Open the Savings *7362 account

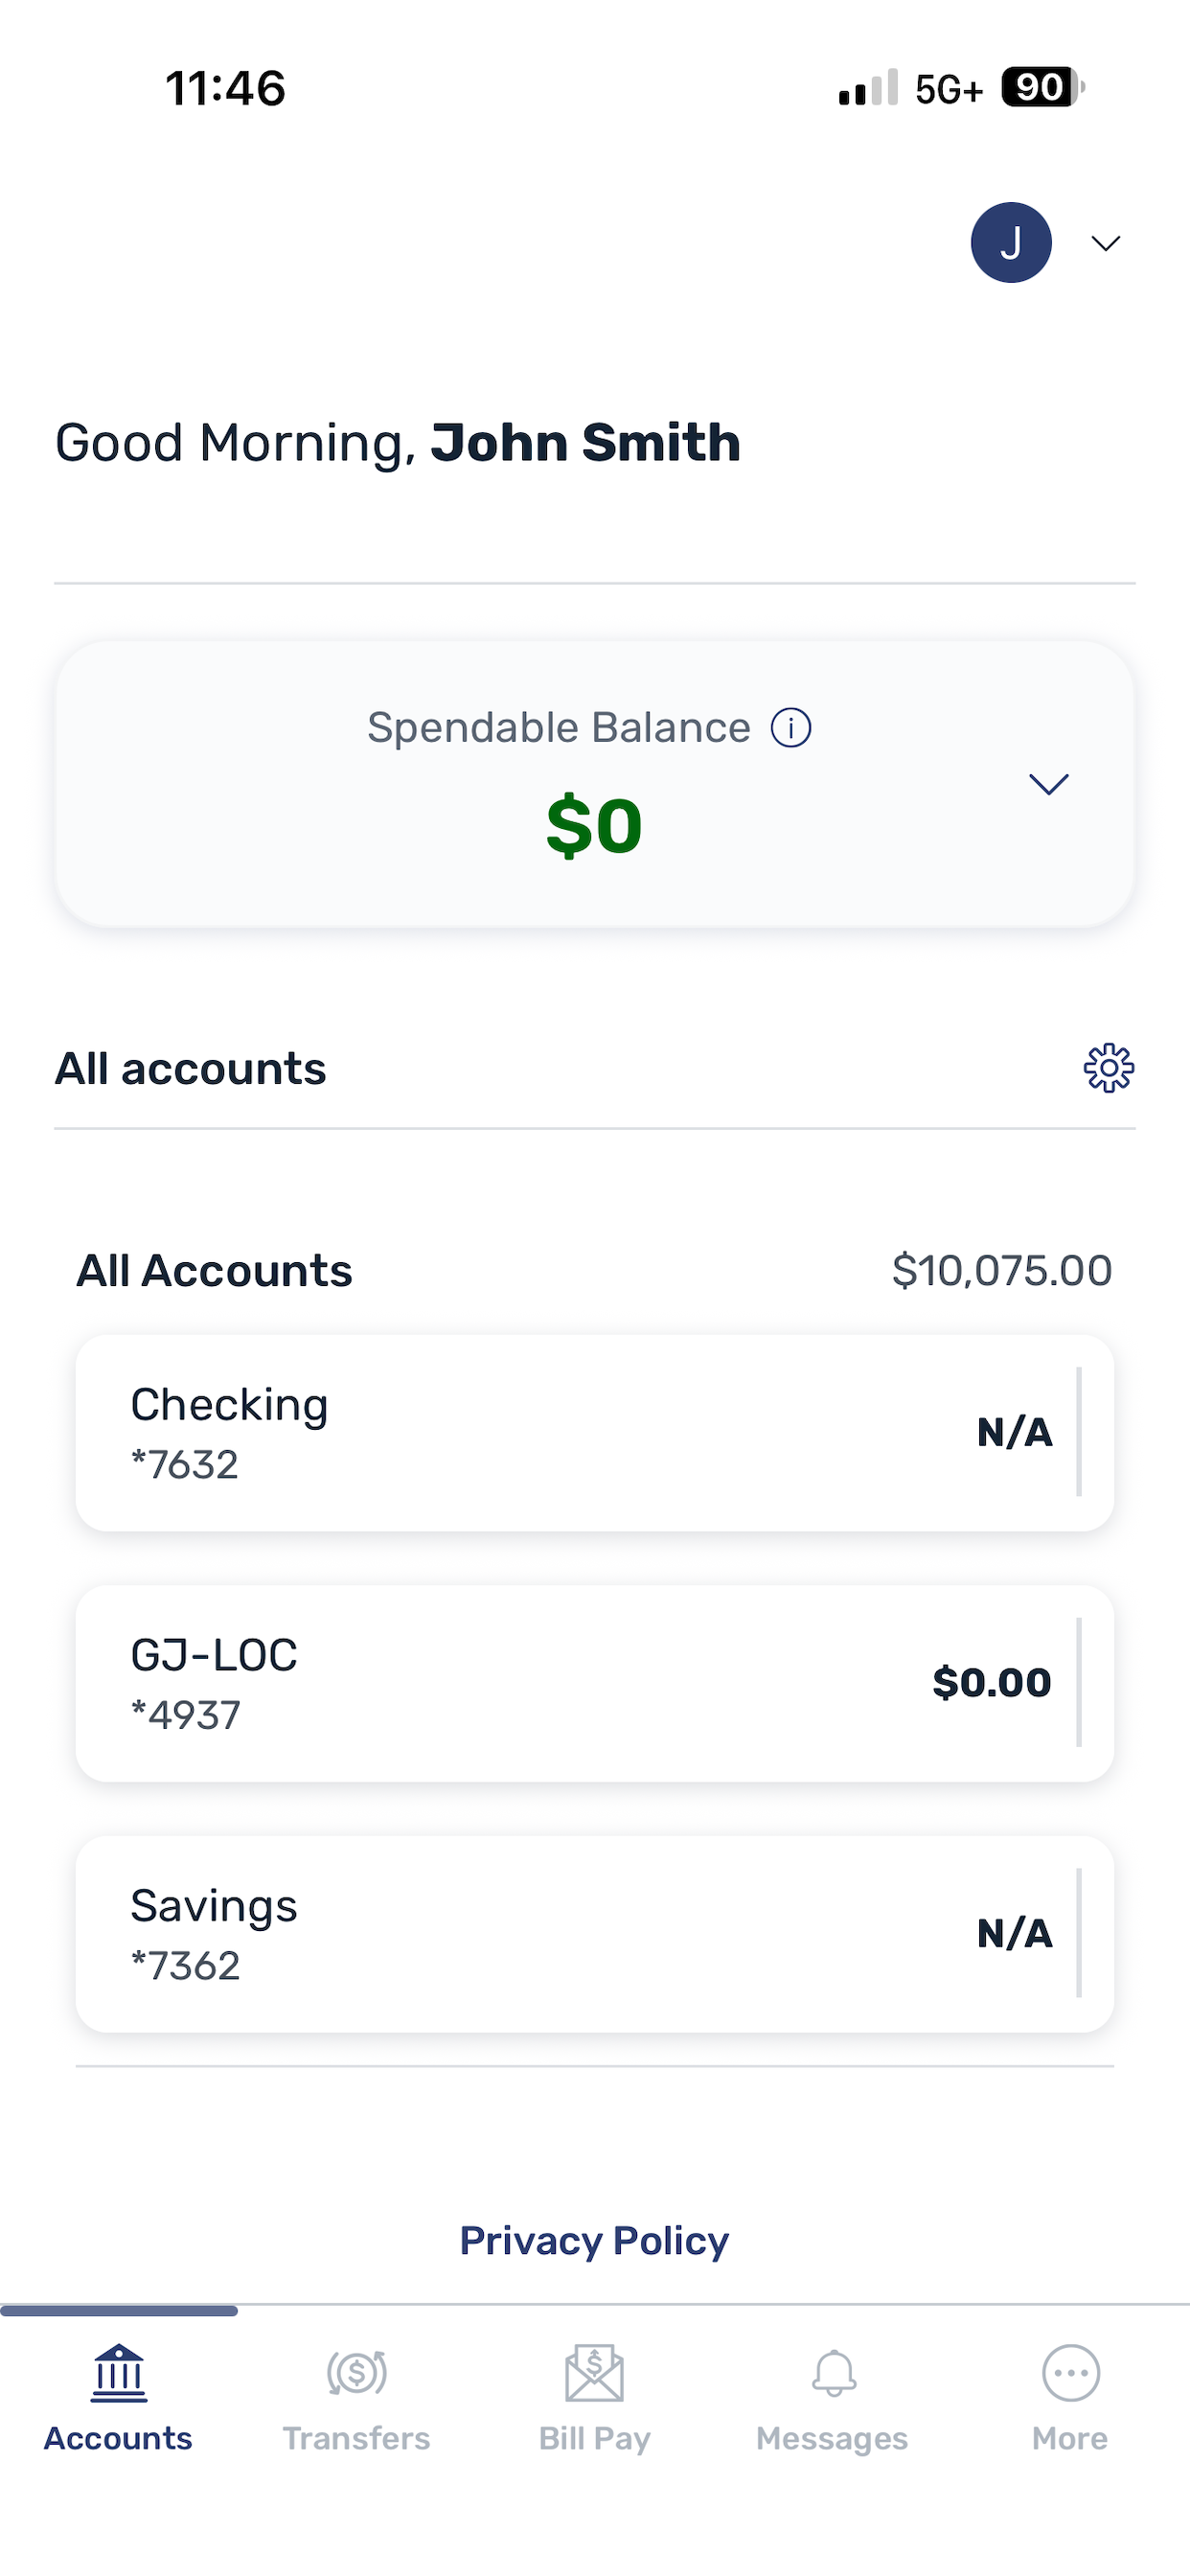[x=595, y=1934]
